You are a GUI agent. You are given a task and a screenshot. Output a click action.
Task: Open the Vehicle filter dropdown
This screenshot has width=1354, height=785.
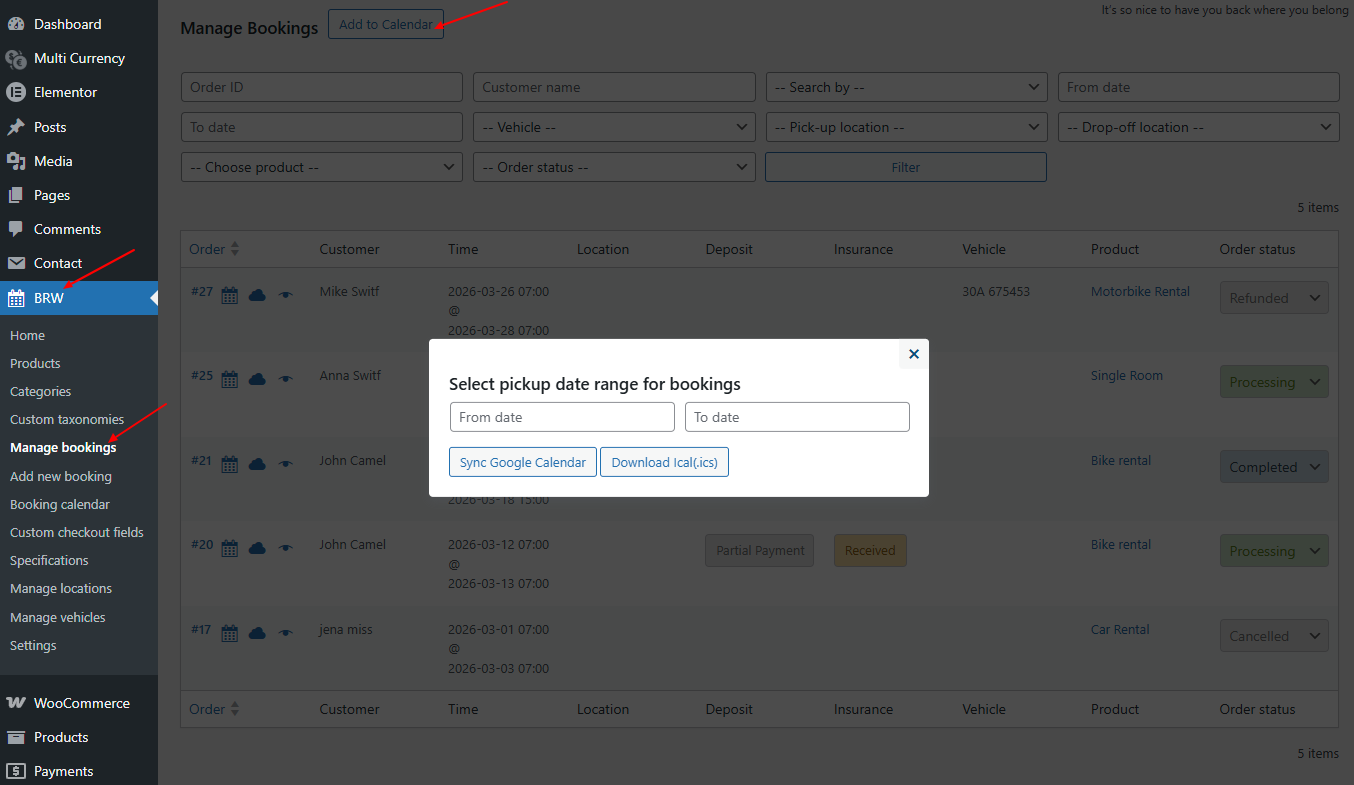[614, 127]
